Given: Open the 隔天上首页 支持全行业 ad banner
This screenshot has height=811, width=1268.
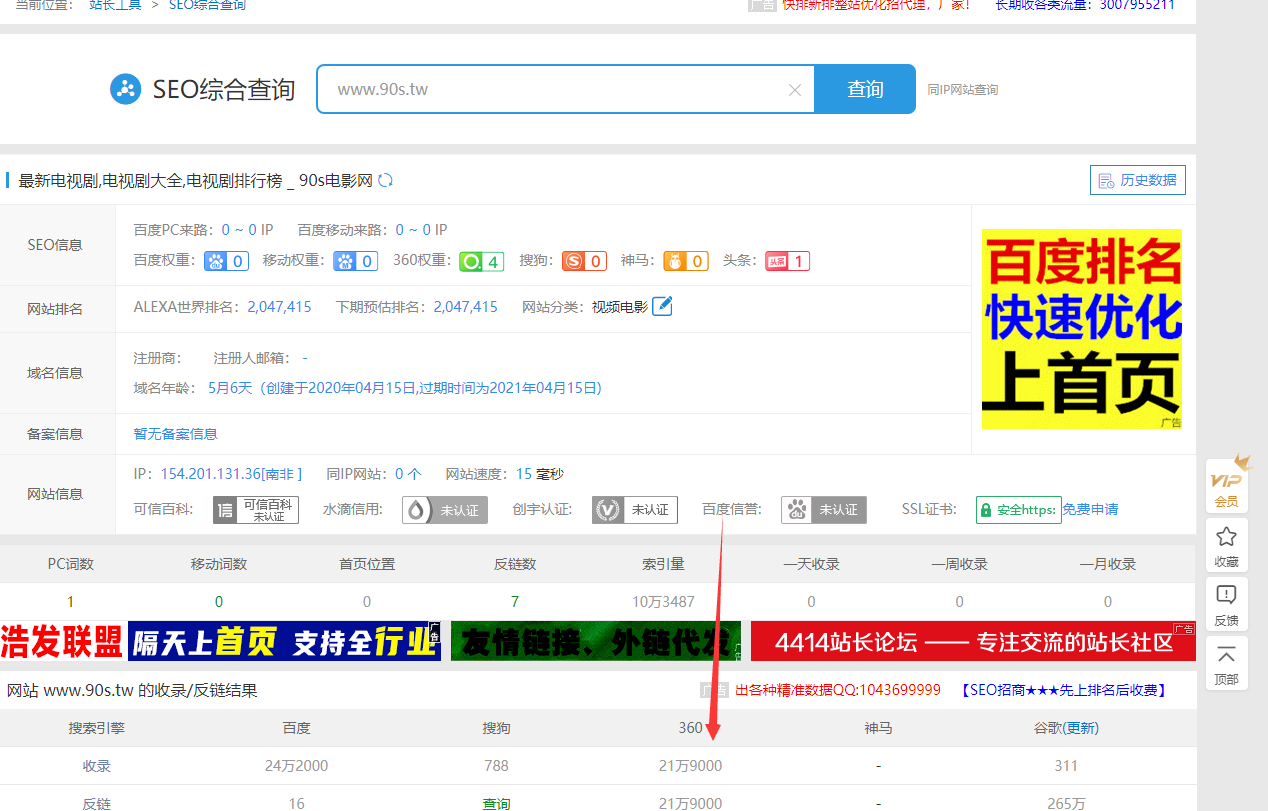Looking at the screenshot, I should (284, 641).
